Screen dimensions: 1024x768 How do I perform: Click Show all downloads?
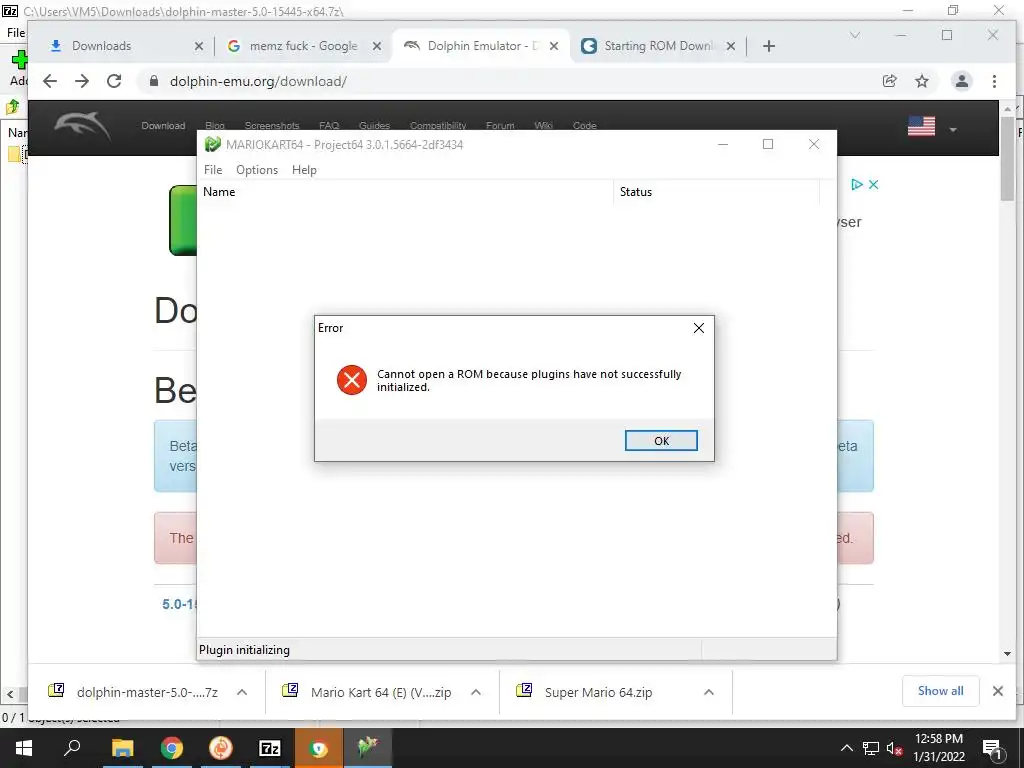pyautogui.click(x=940, y=691)
